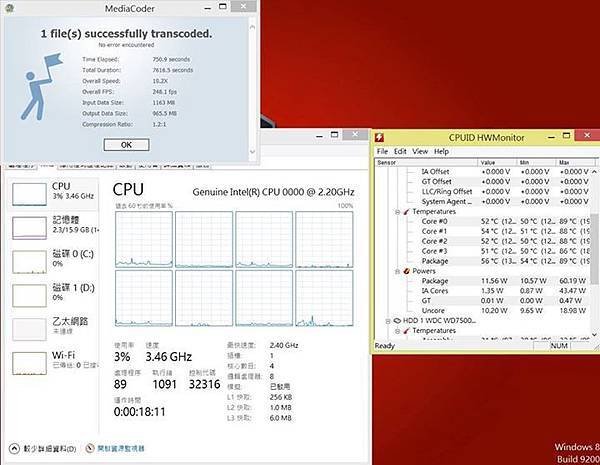Click the Resource Monitor gauge icon

pos(90,448)
